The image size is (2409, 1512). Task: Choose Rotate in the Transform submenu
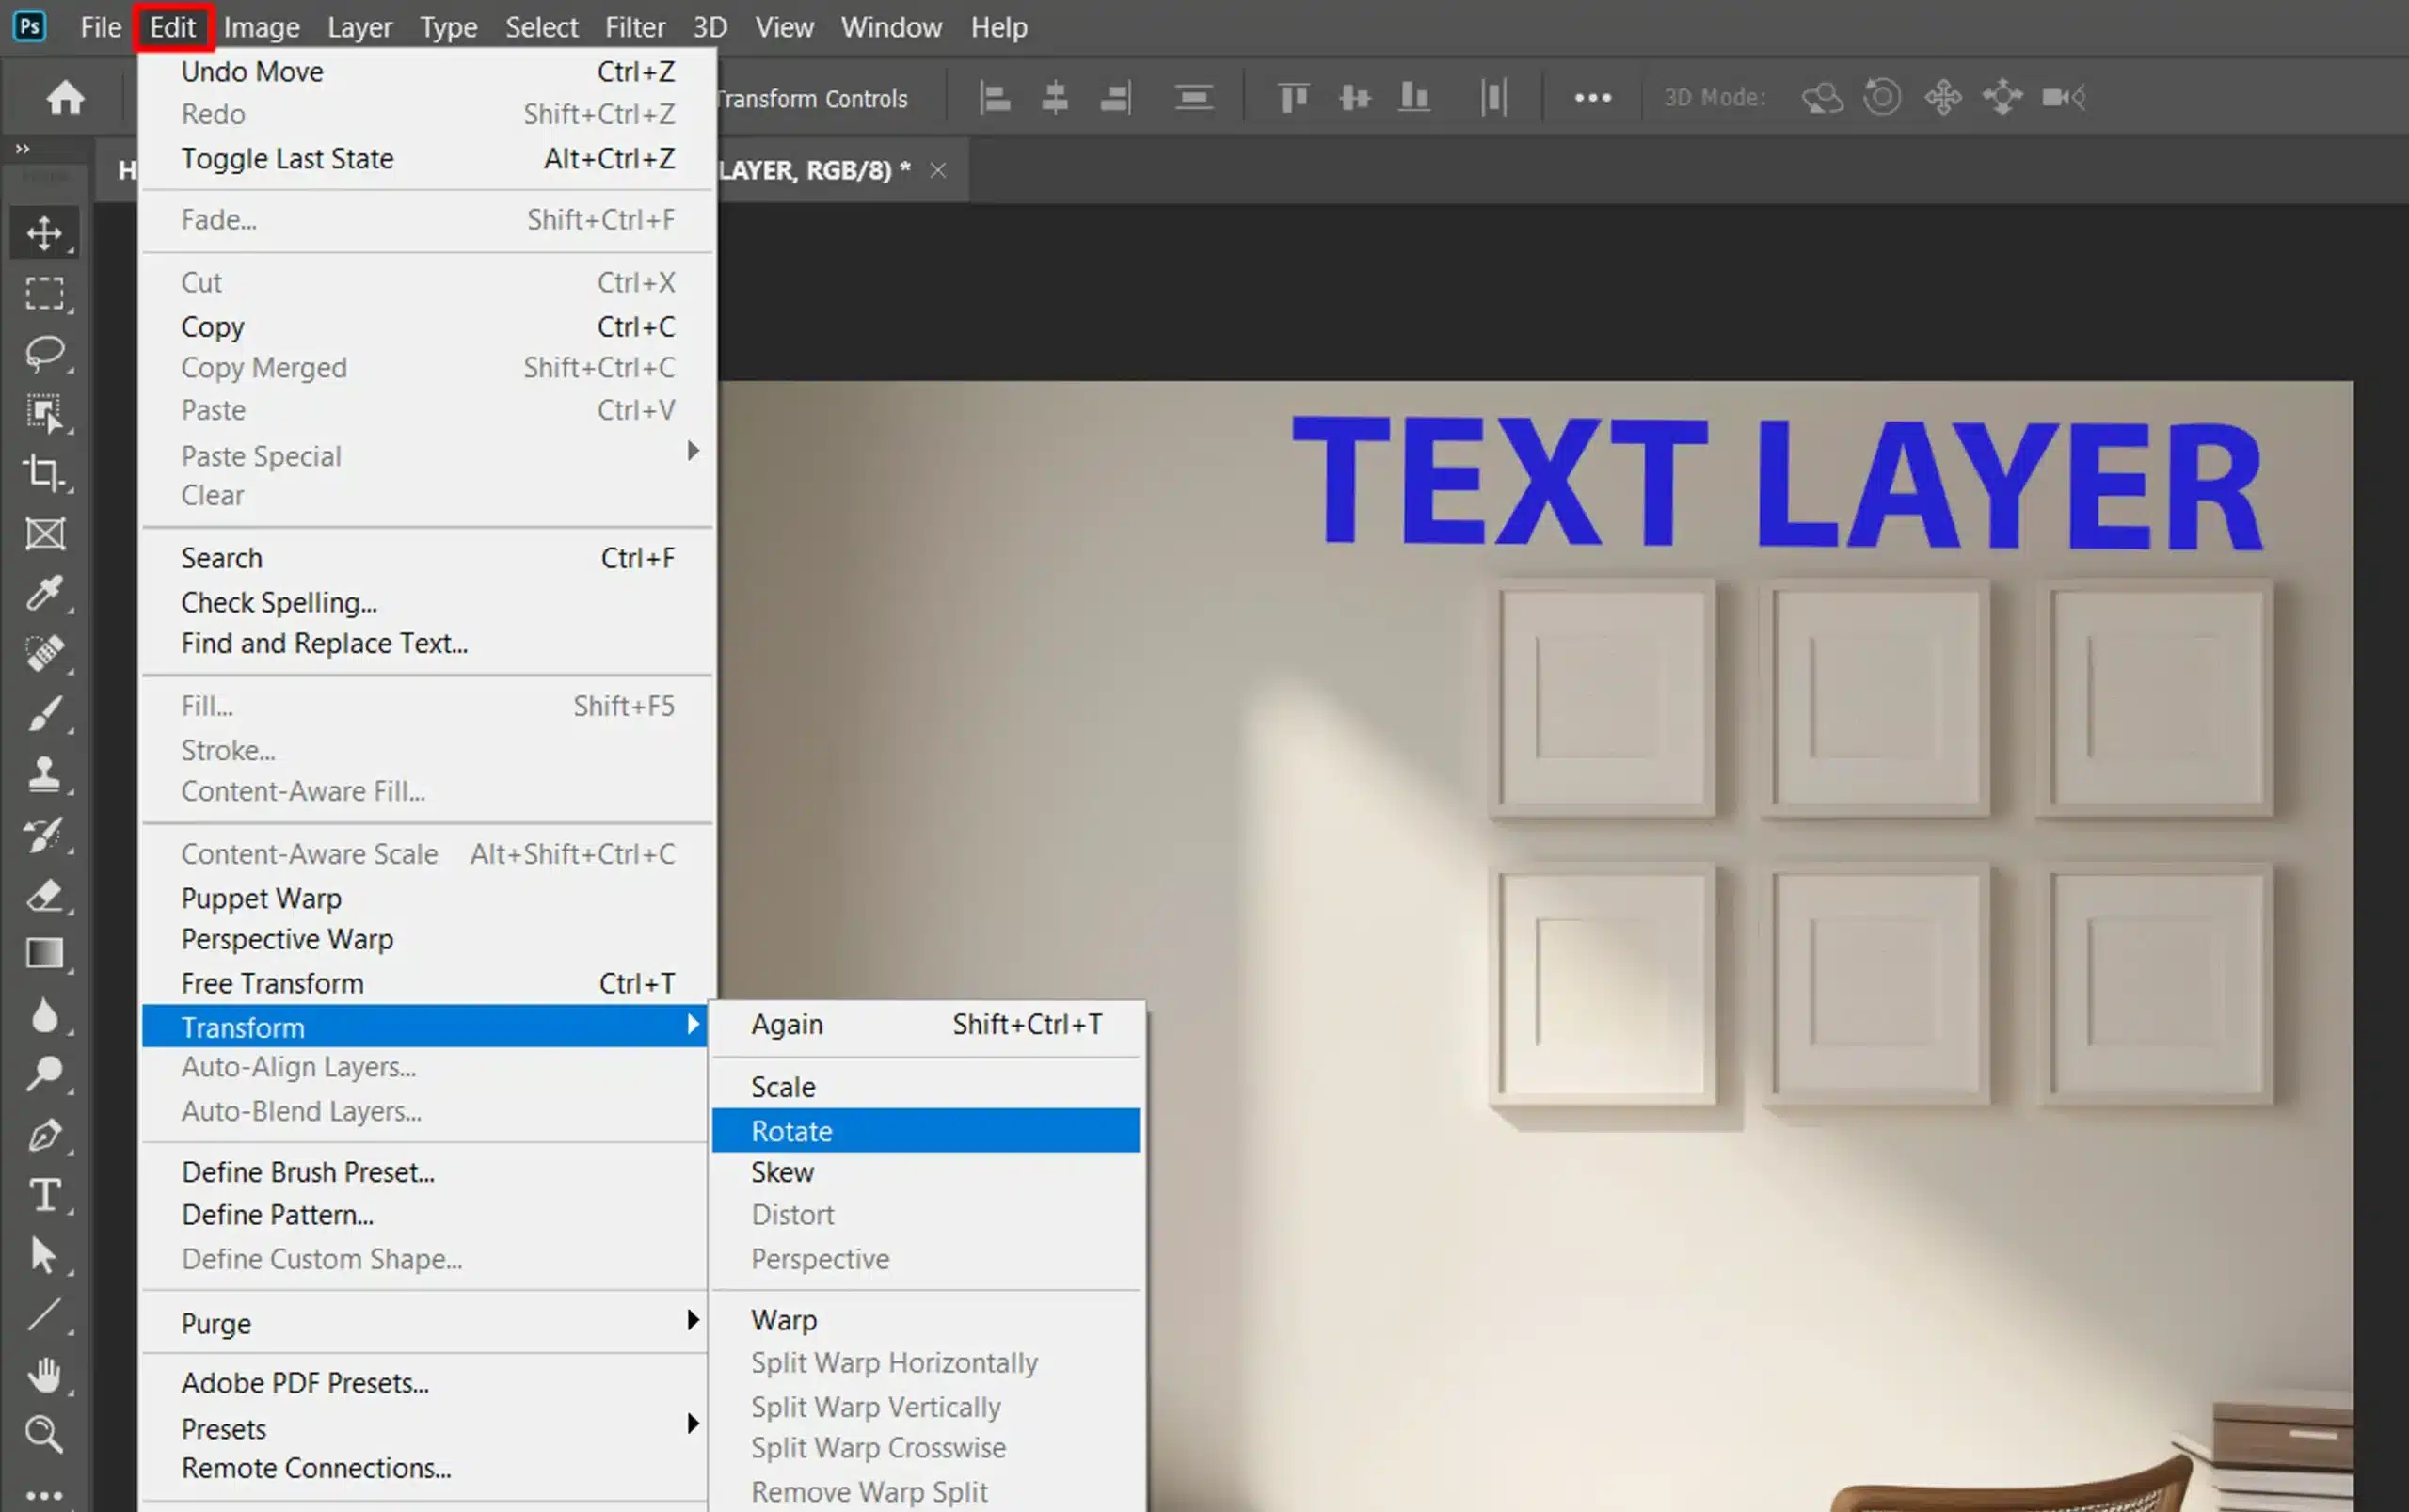926,1130
